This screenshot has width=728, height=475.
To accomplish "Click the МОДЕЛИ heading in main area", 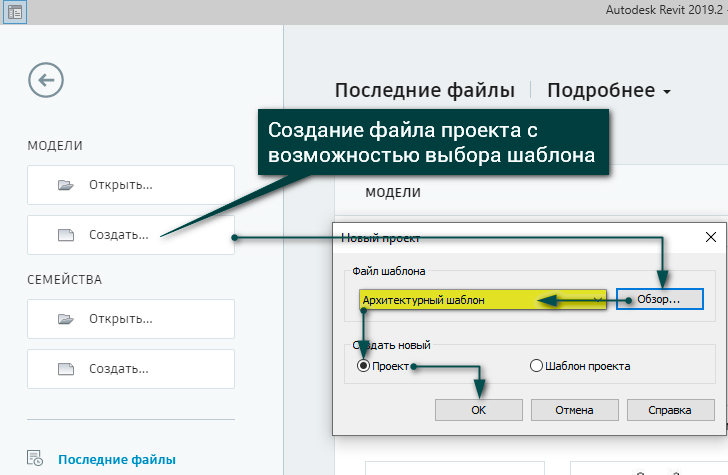I will point(393,193).
